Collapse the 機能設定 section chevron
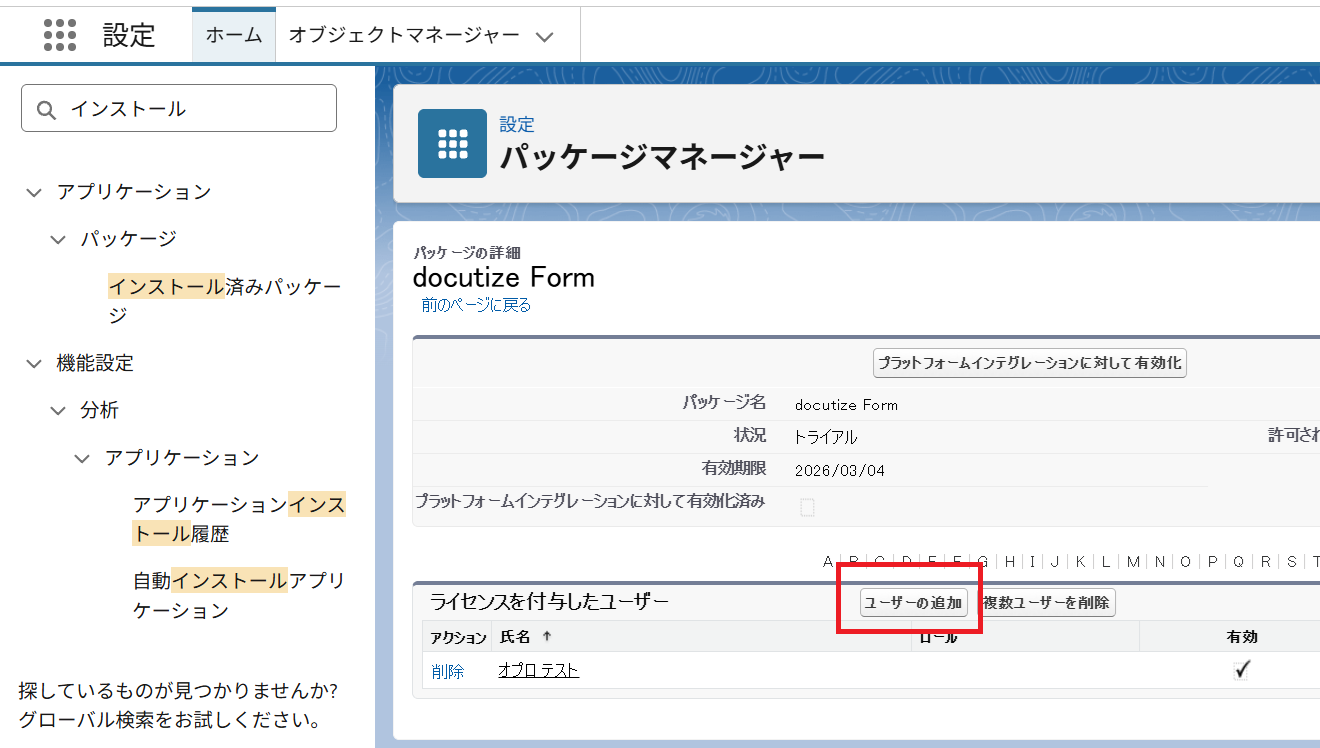The image size is (1320, 748). point(34,364)
